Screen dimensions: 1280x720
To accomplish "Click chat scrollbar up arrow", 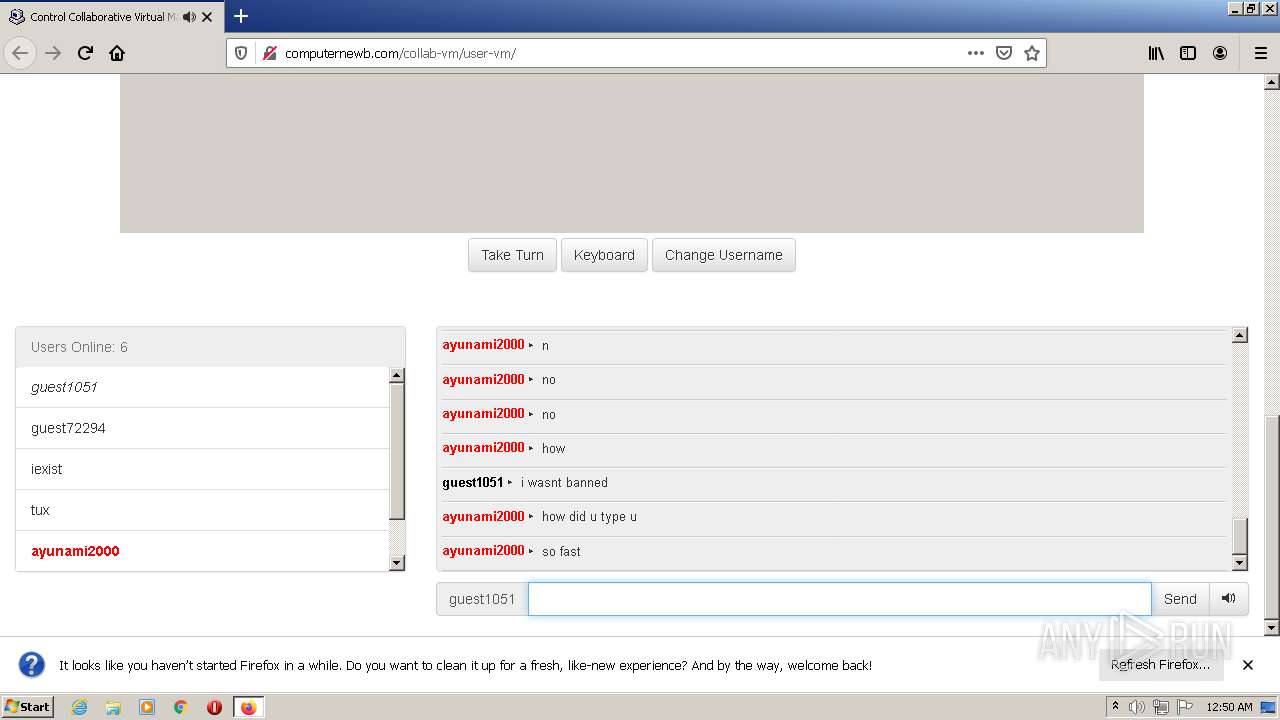I will [x=1240, y=336].
